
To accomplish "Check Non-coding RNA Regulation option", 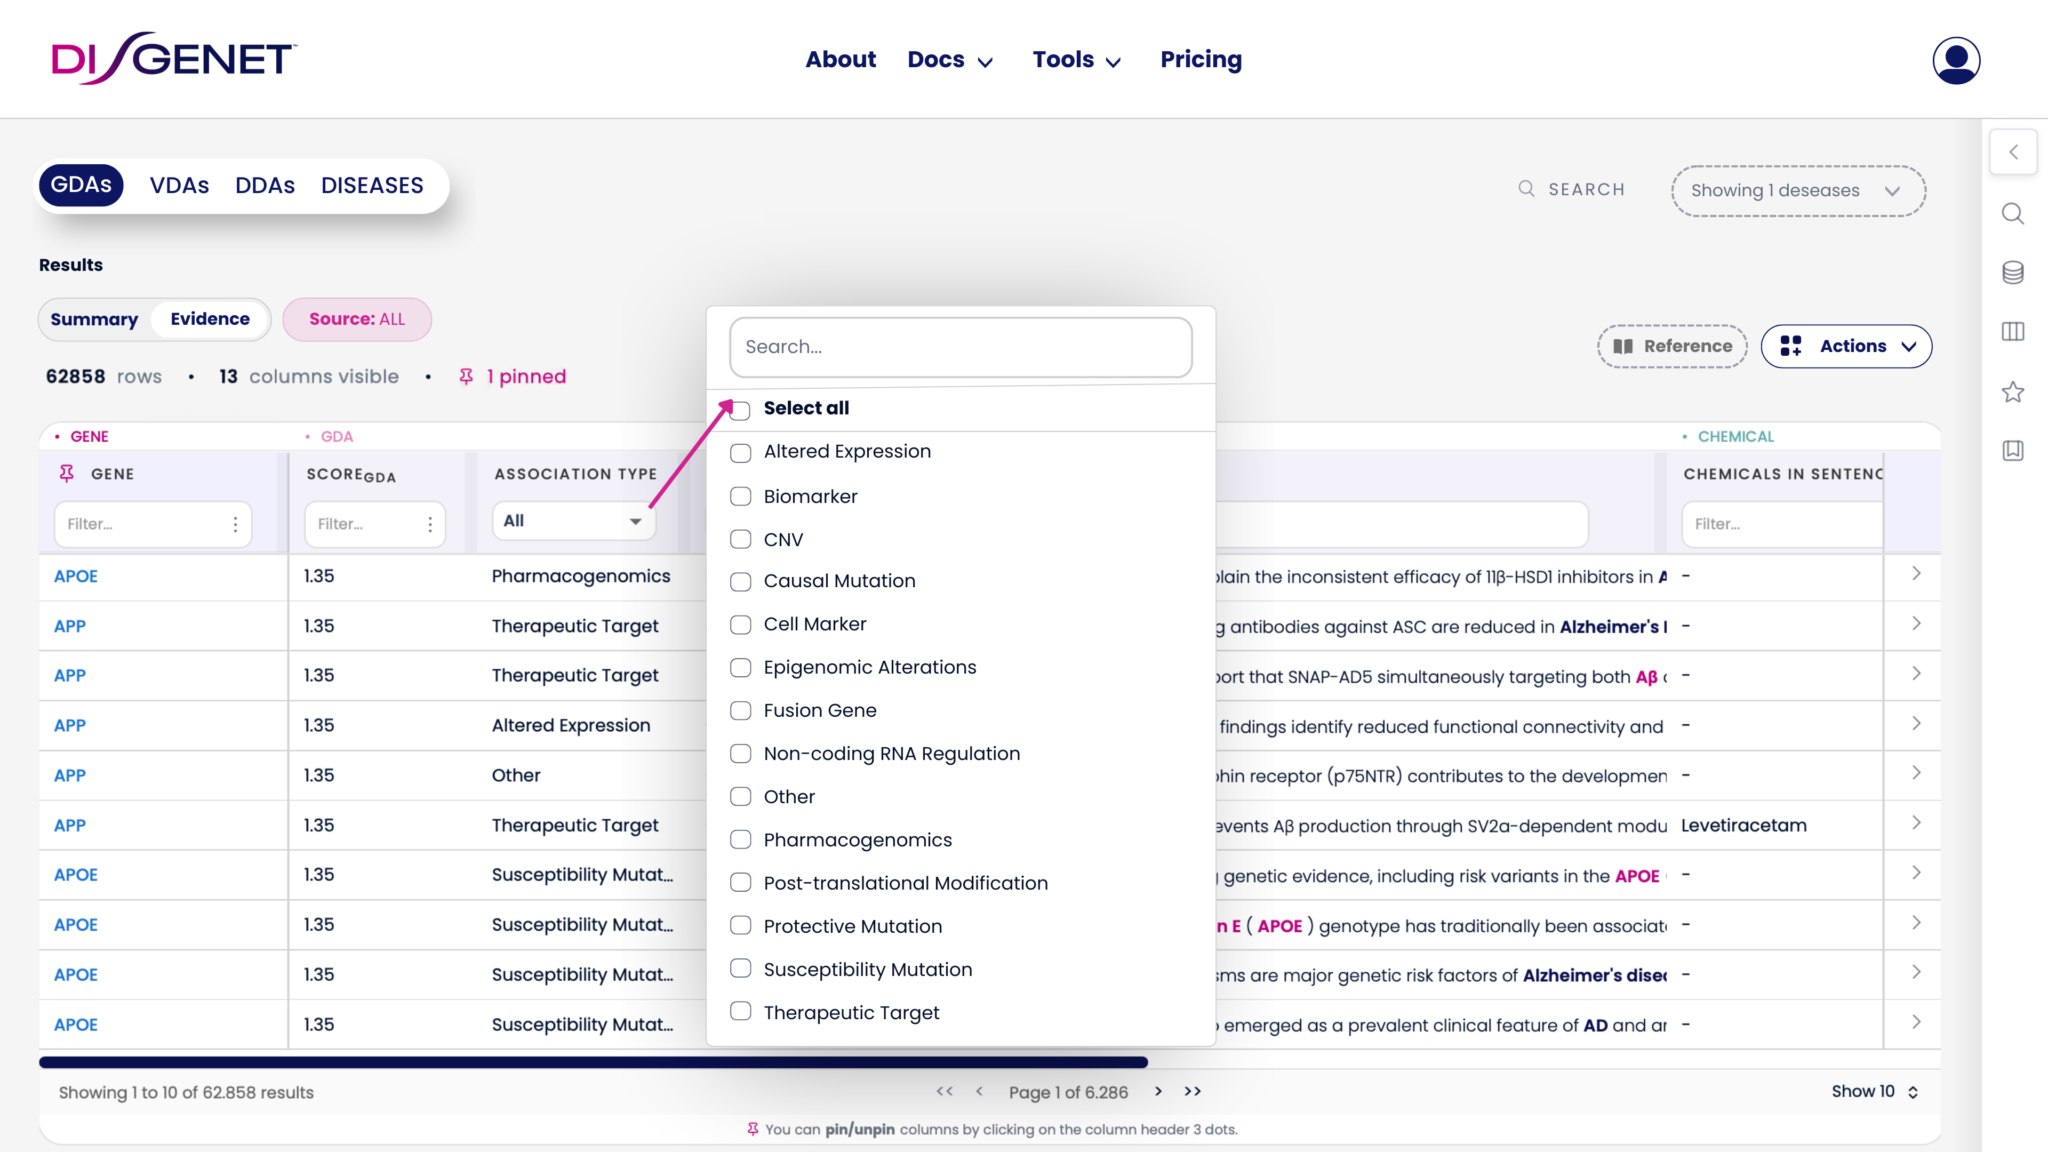I will (x=740, y=753).
